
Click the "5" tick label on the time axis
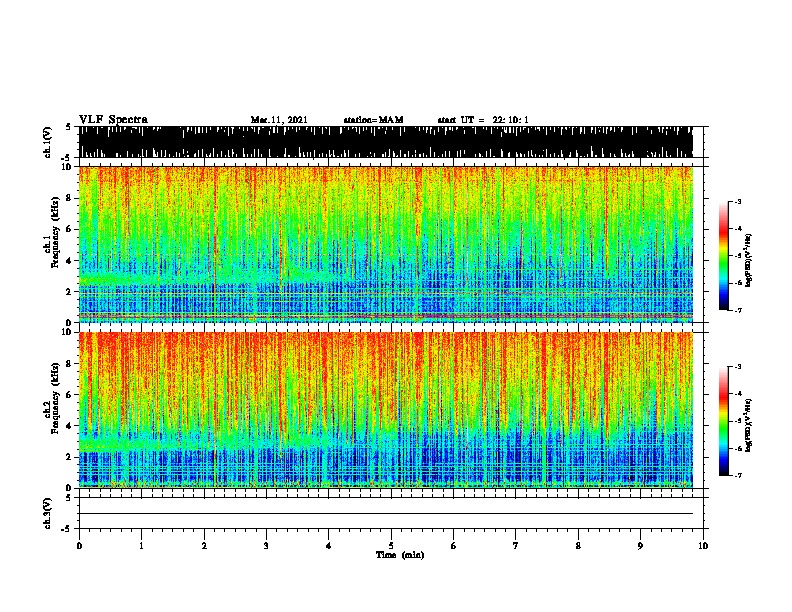pyautogui.click(x=391, y=546)
